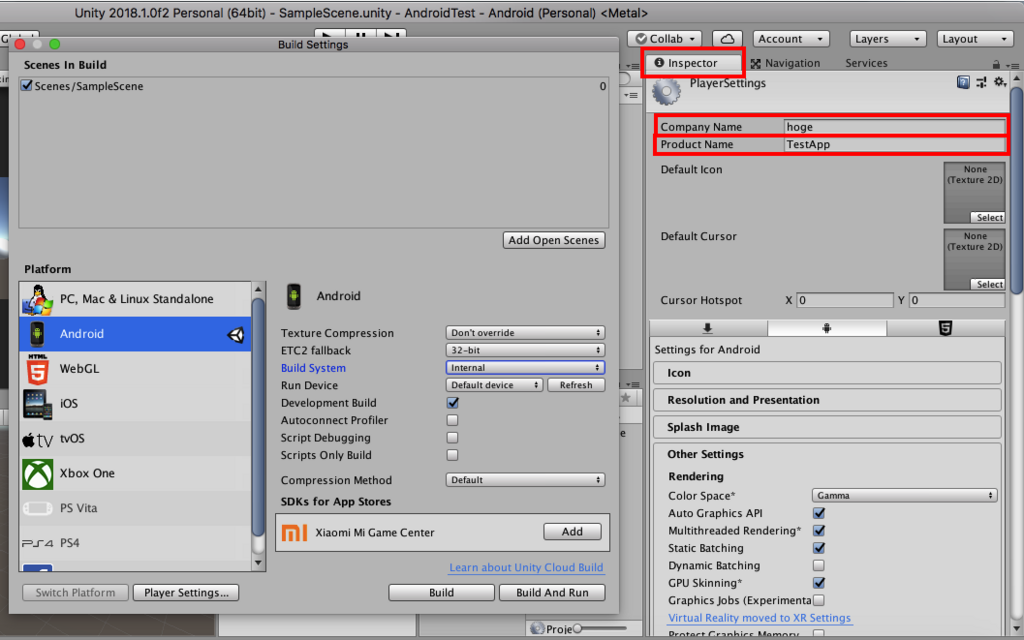
Task: Select the WebGL platform
Action: pos(135,369)
